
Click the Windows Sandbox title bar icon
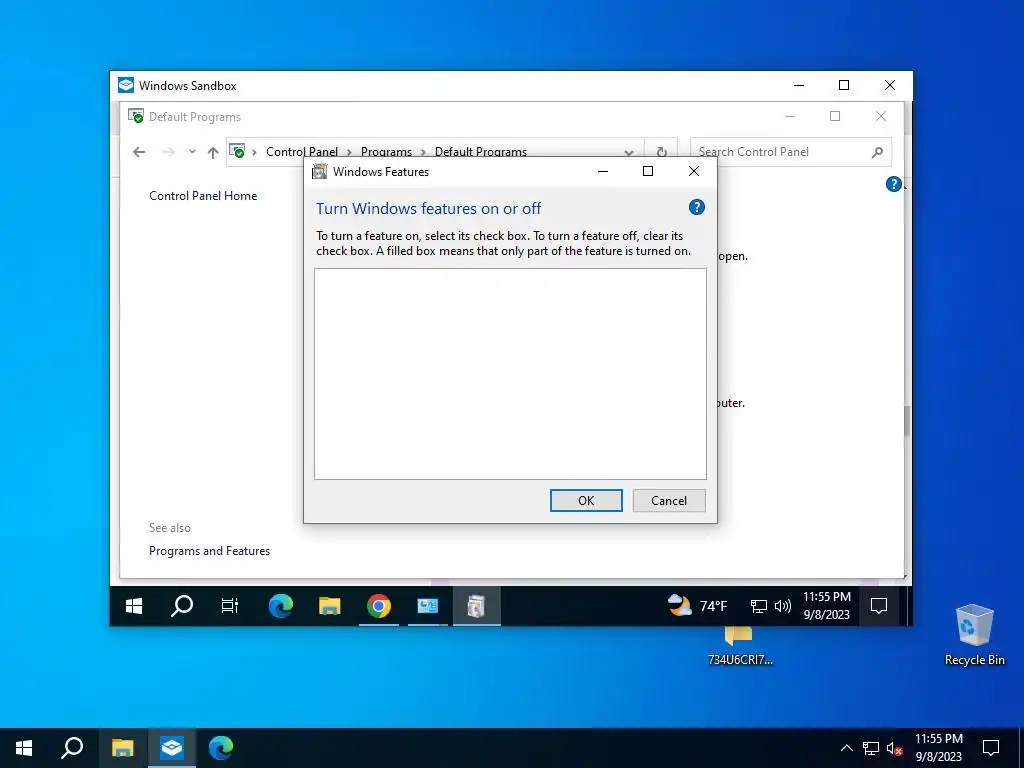(x=125, y=86)
